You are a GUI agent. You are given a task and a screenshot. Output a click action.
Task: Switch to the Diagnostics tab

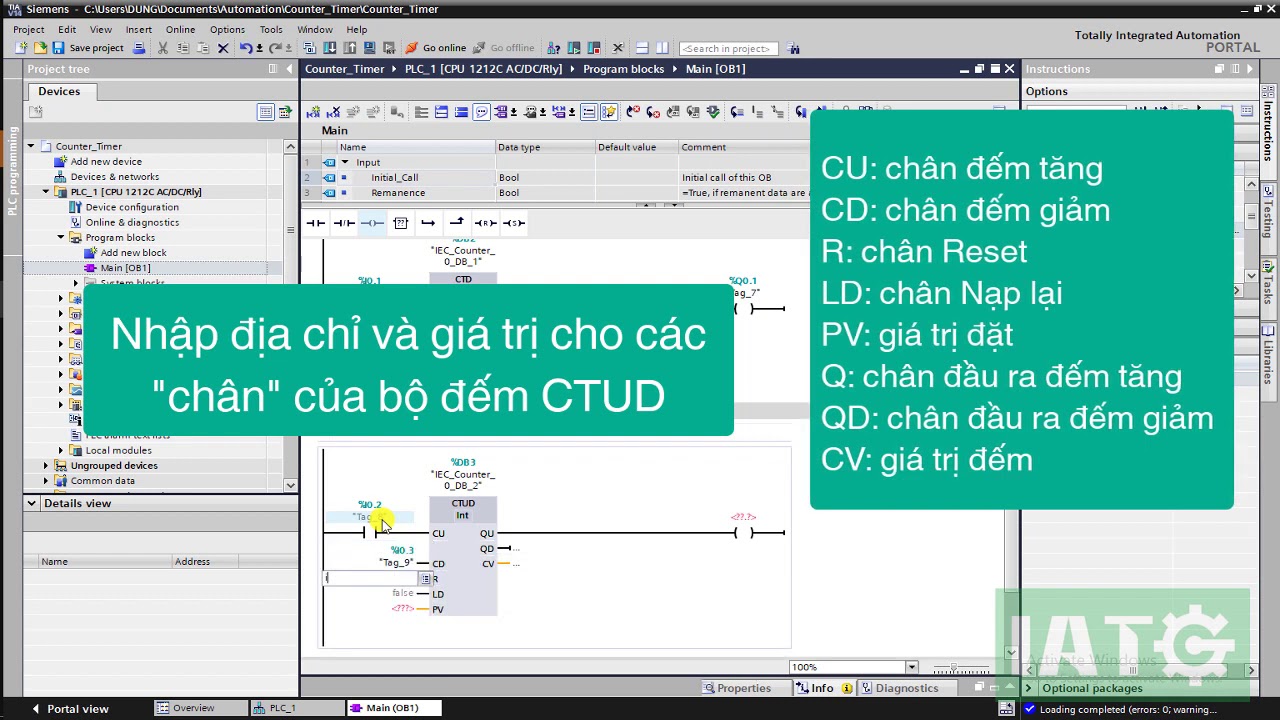(x=900, y=688)
